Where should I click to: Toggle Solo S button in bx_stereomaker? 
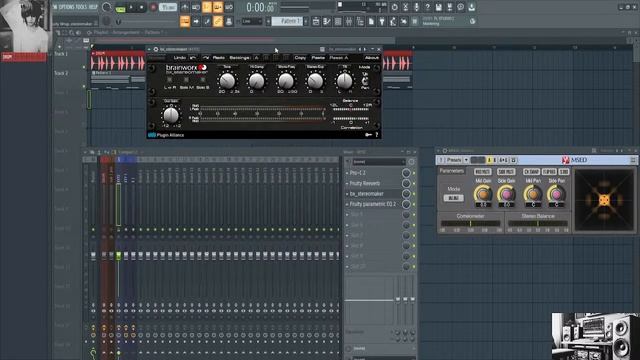click(203, 80)
